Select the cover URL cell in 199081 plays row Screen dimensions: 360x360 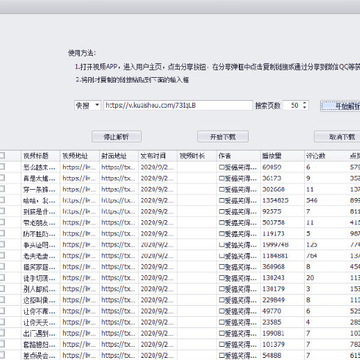[119, 333]
